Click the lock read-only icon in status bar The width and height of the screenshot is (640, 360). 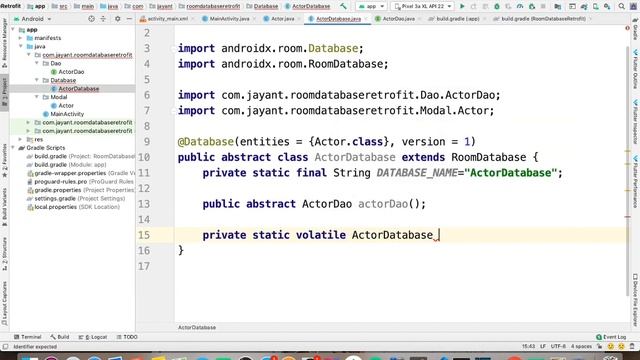tap(600, 347)
